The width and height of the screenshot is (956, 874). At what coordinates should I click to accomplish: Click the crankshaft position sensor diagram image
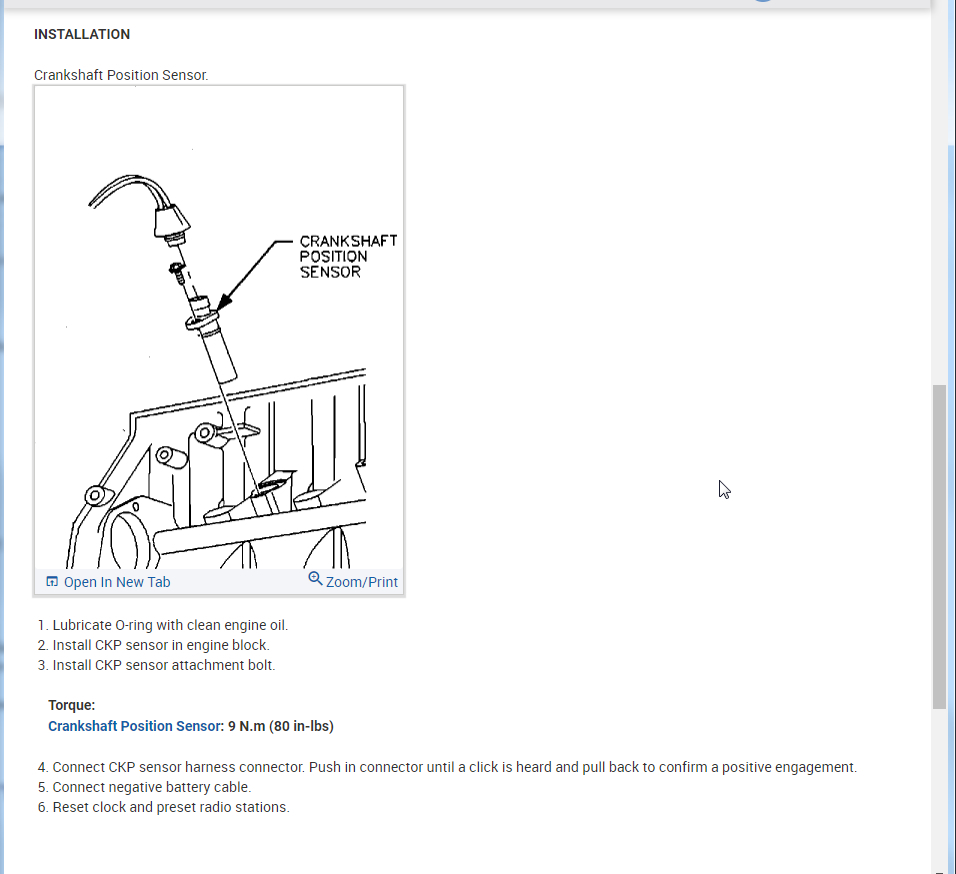click(x=219, y=328)
